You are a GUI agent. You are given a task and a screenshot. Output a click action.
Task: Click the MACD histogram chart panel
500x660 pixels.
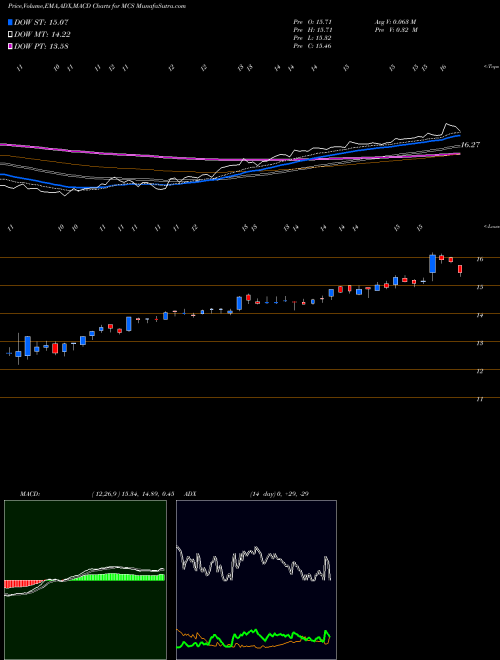pos(85,580)
